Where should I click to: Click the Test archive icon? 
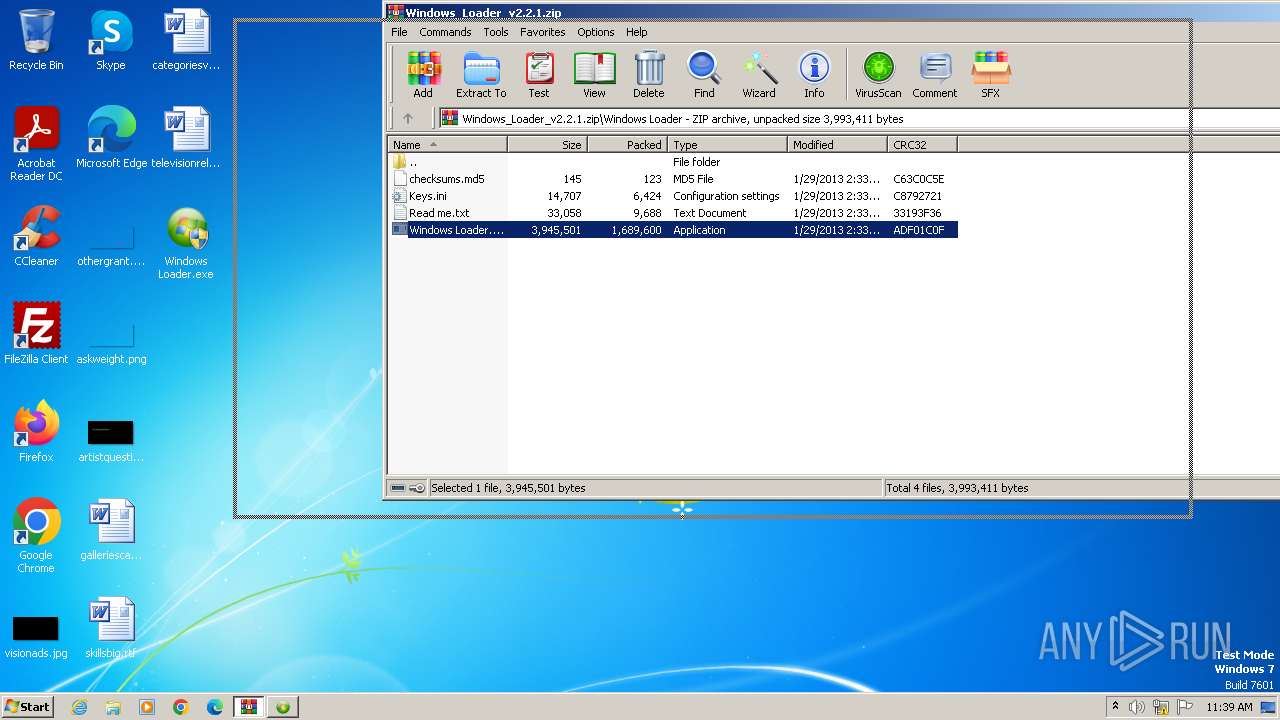[539, 75]
